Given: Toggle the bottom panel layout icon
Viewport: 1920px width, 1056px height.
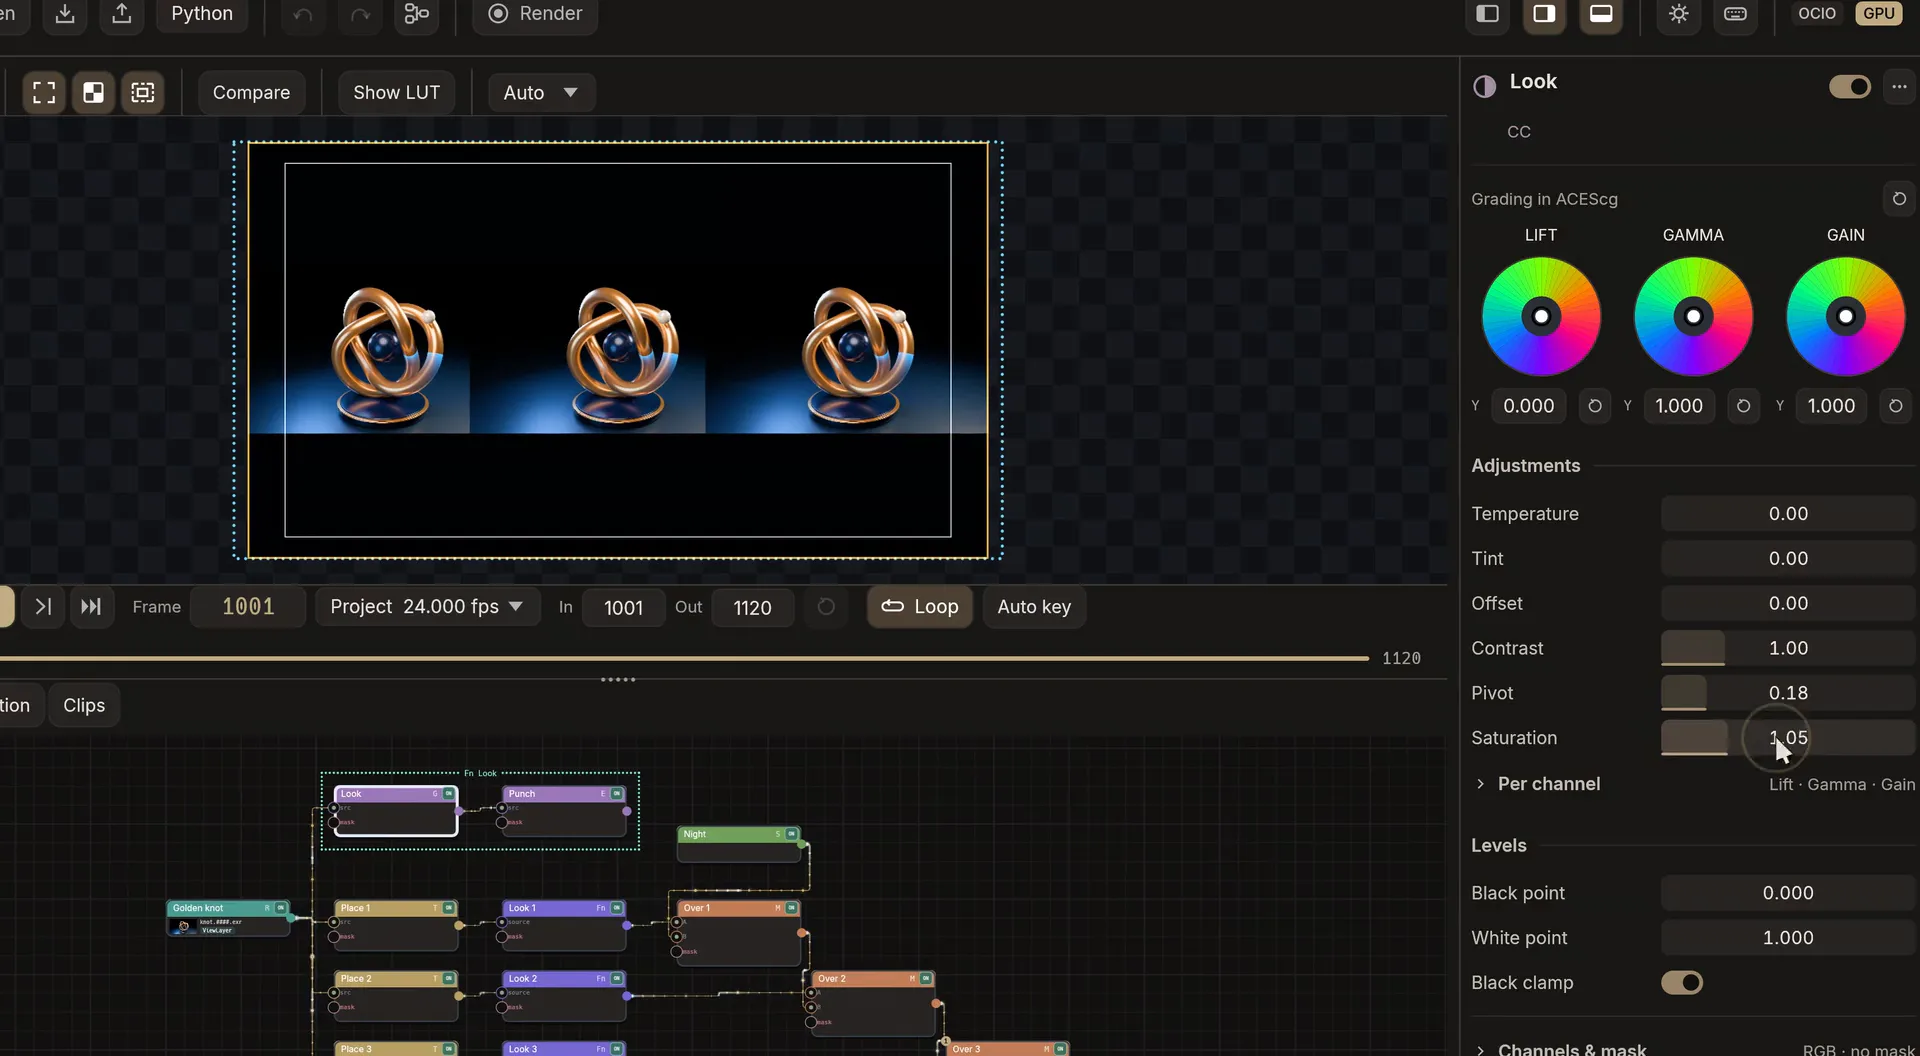Looking at the screenshot, I should 1601,14.
